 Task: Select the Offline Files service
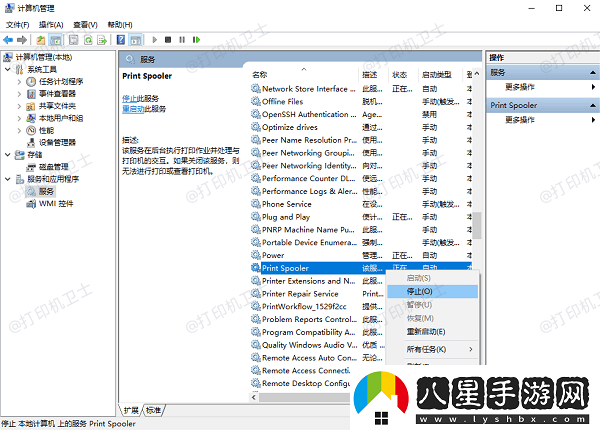[x=361, y=102]
